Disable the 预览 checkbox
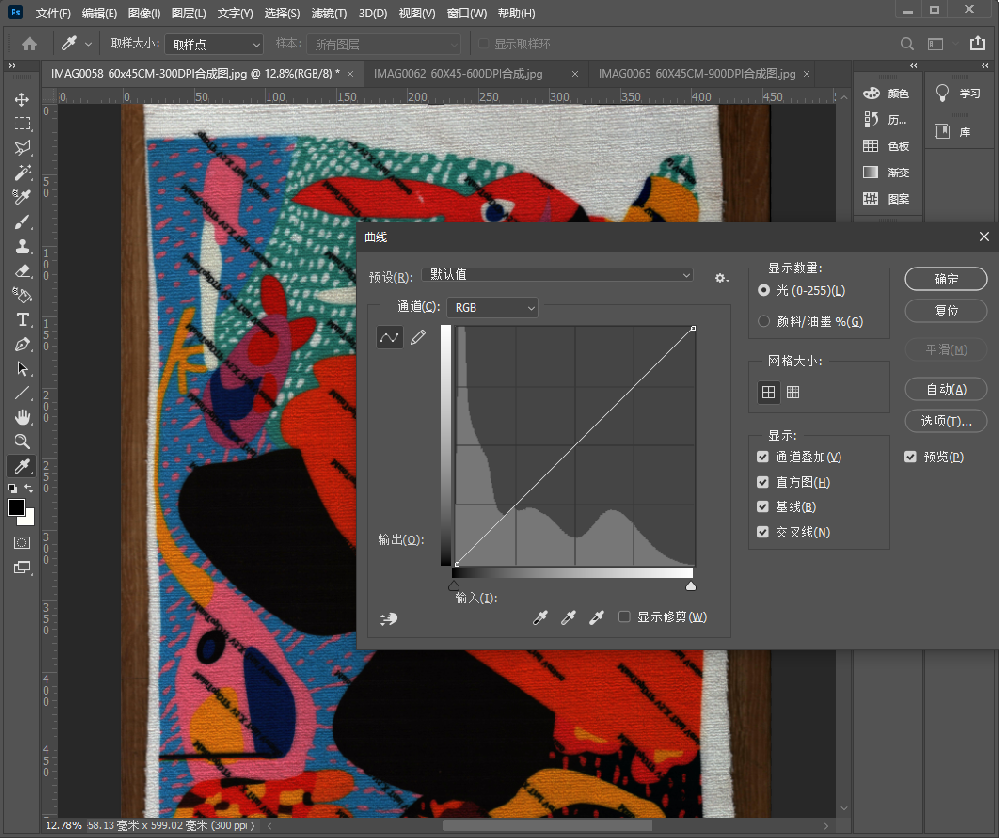999x838 pixels. (910, 457)
